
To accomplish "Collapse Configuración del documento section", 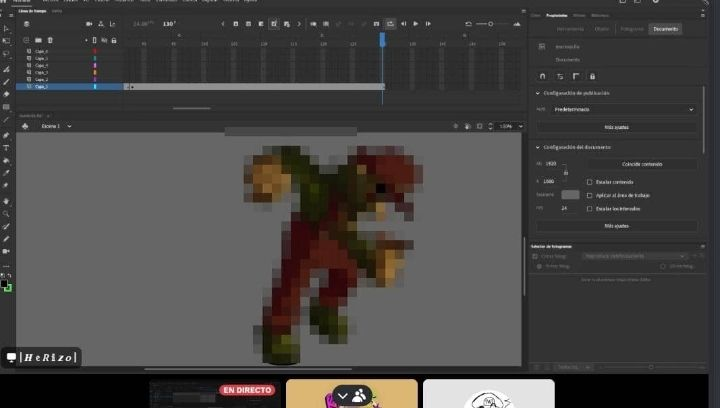I will (x=538, y=147).
